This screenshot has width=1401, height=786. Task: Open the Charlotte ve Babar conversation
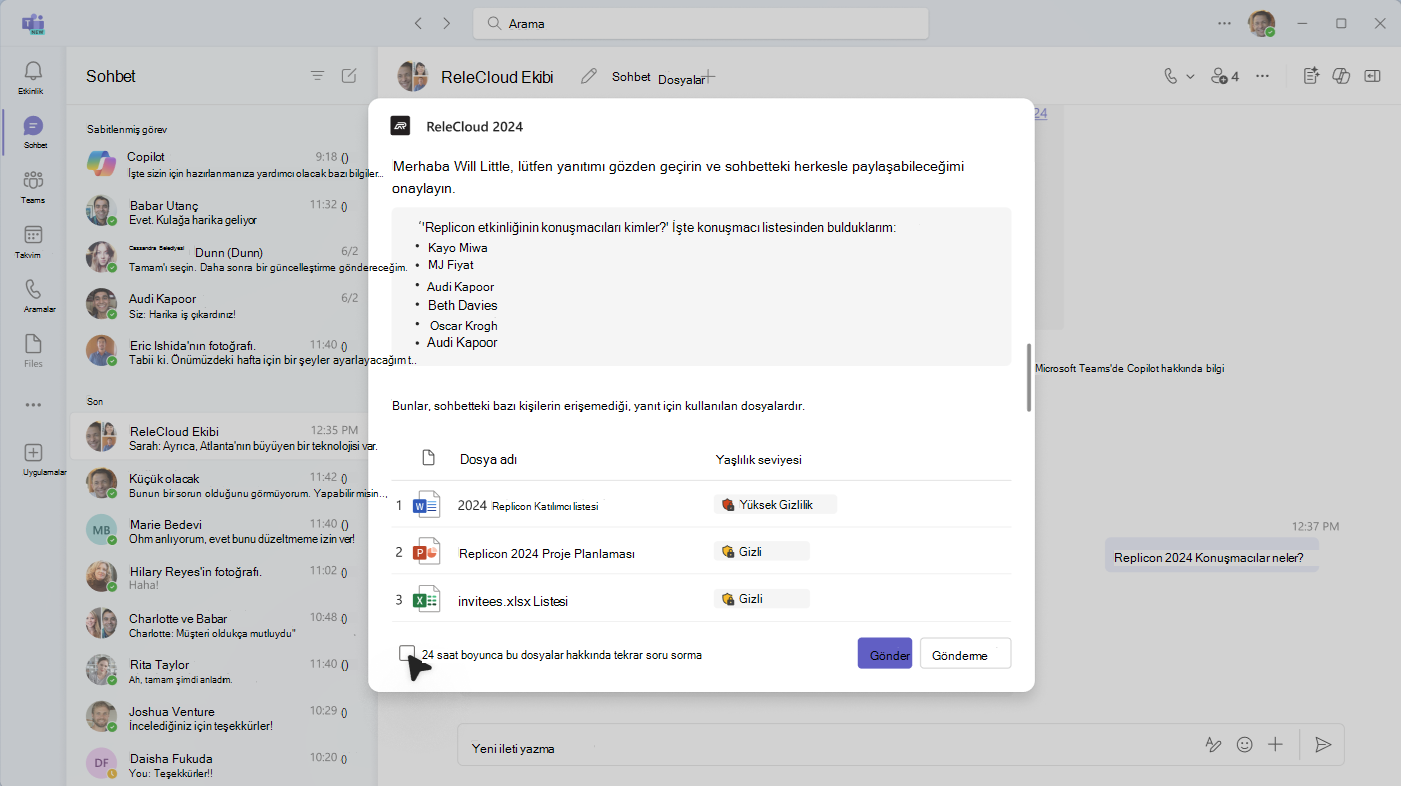point(222,625)
